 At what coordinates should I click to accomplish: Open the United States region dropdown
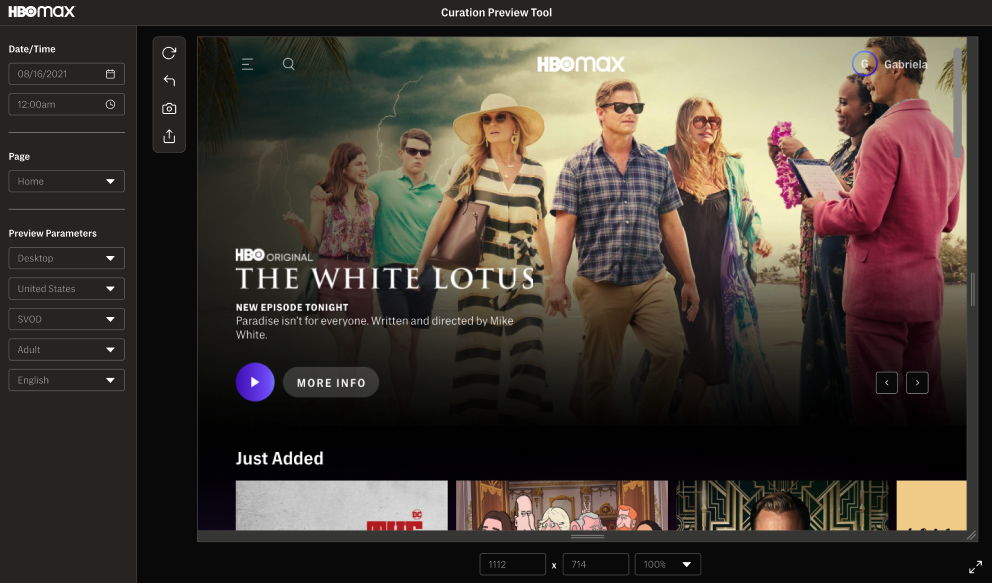66,288
